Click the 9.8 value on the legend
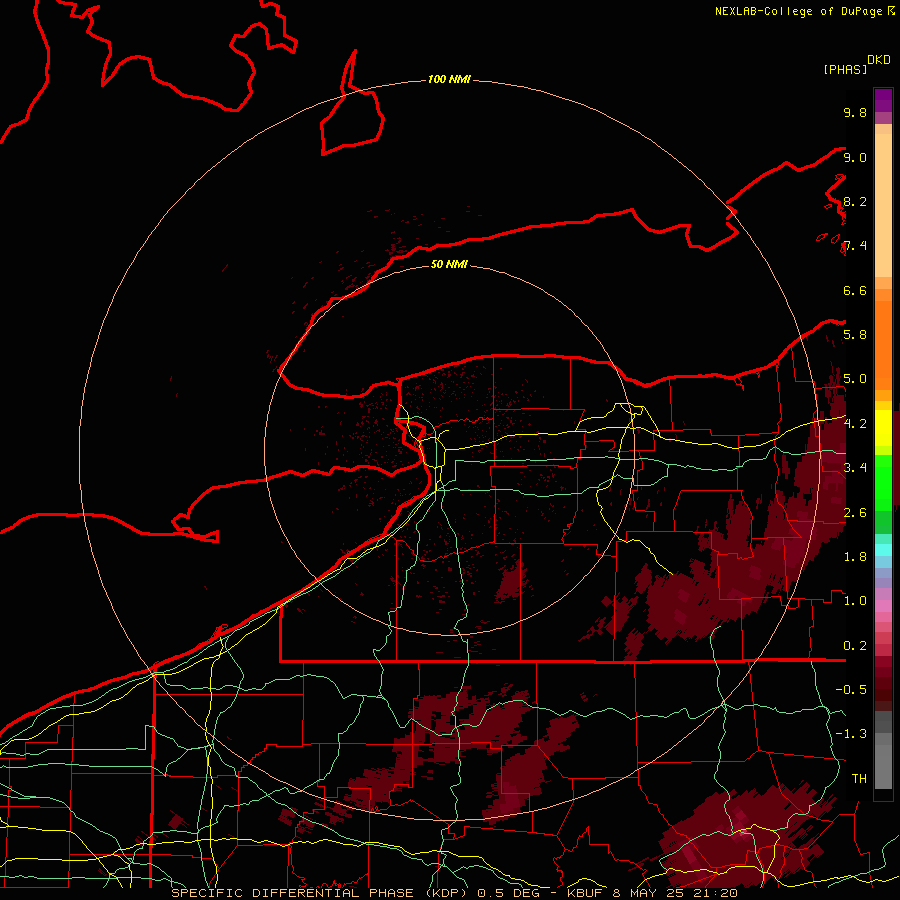 (855, 112)
